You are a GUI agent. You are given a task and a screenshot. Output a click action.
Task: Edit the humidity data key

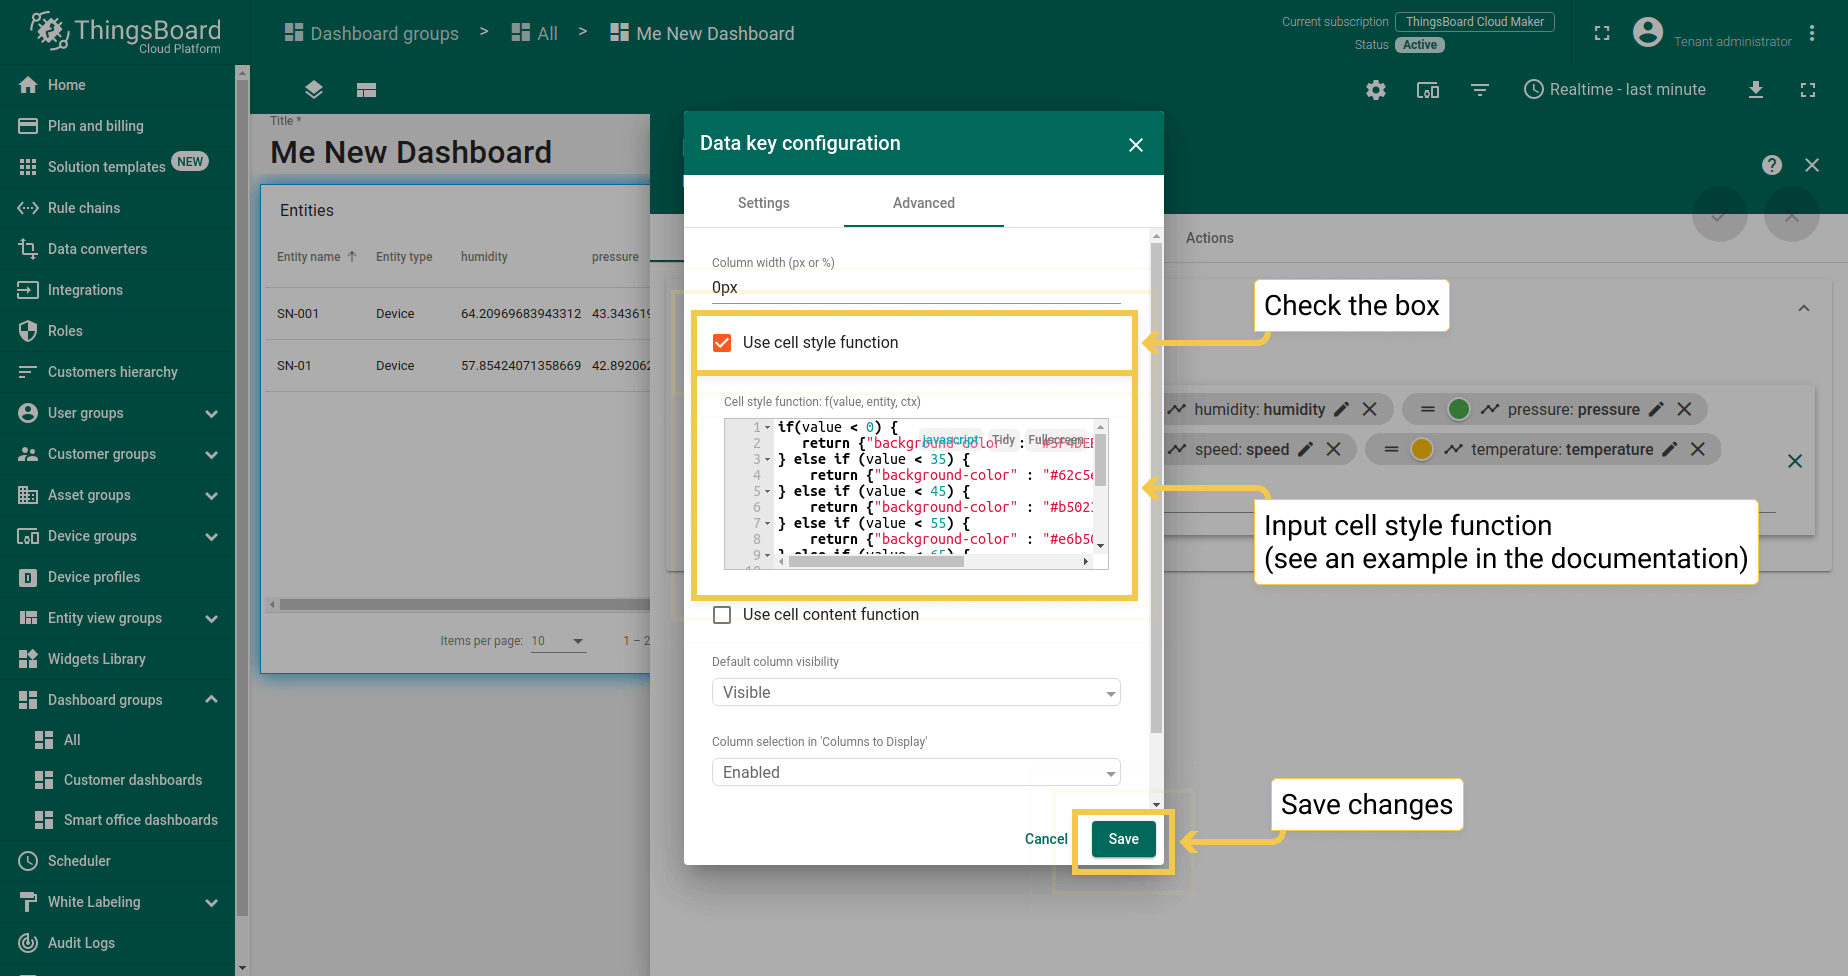(1342, 409)
